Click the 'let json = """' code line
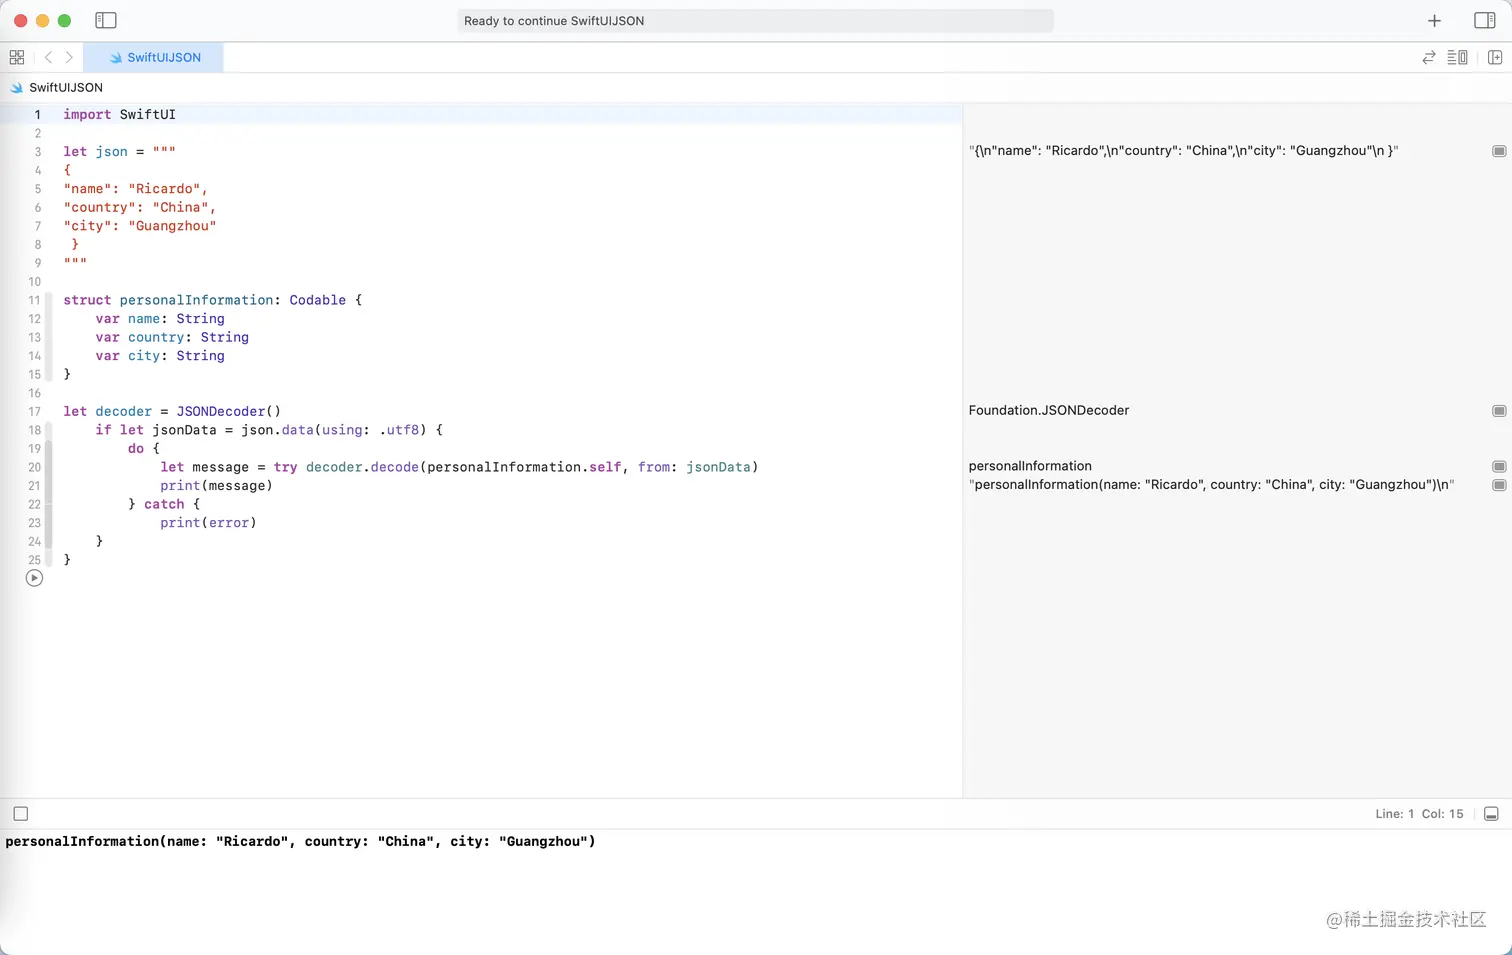The height and width of the screenshot is (955, 1512). (x=119, y=152)
